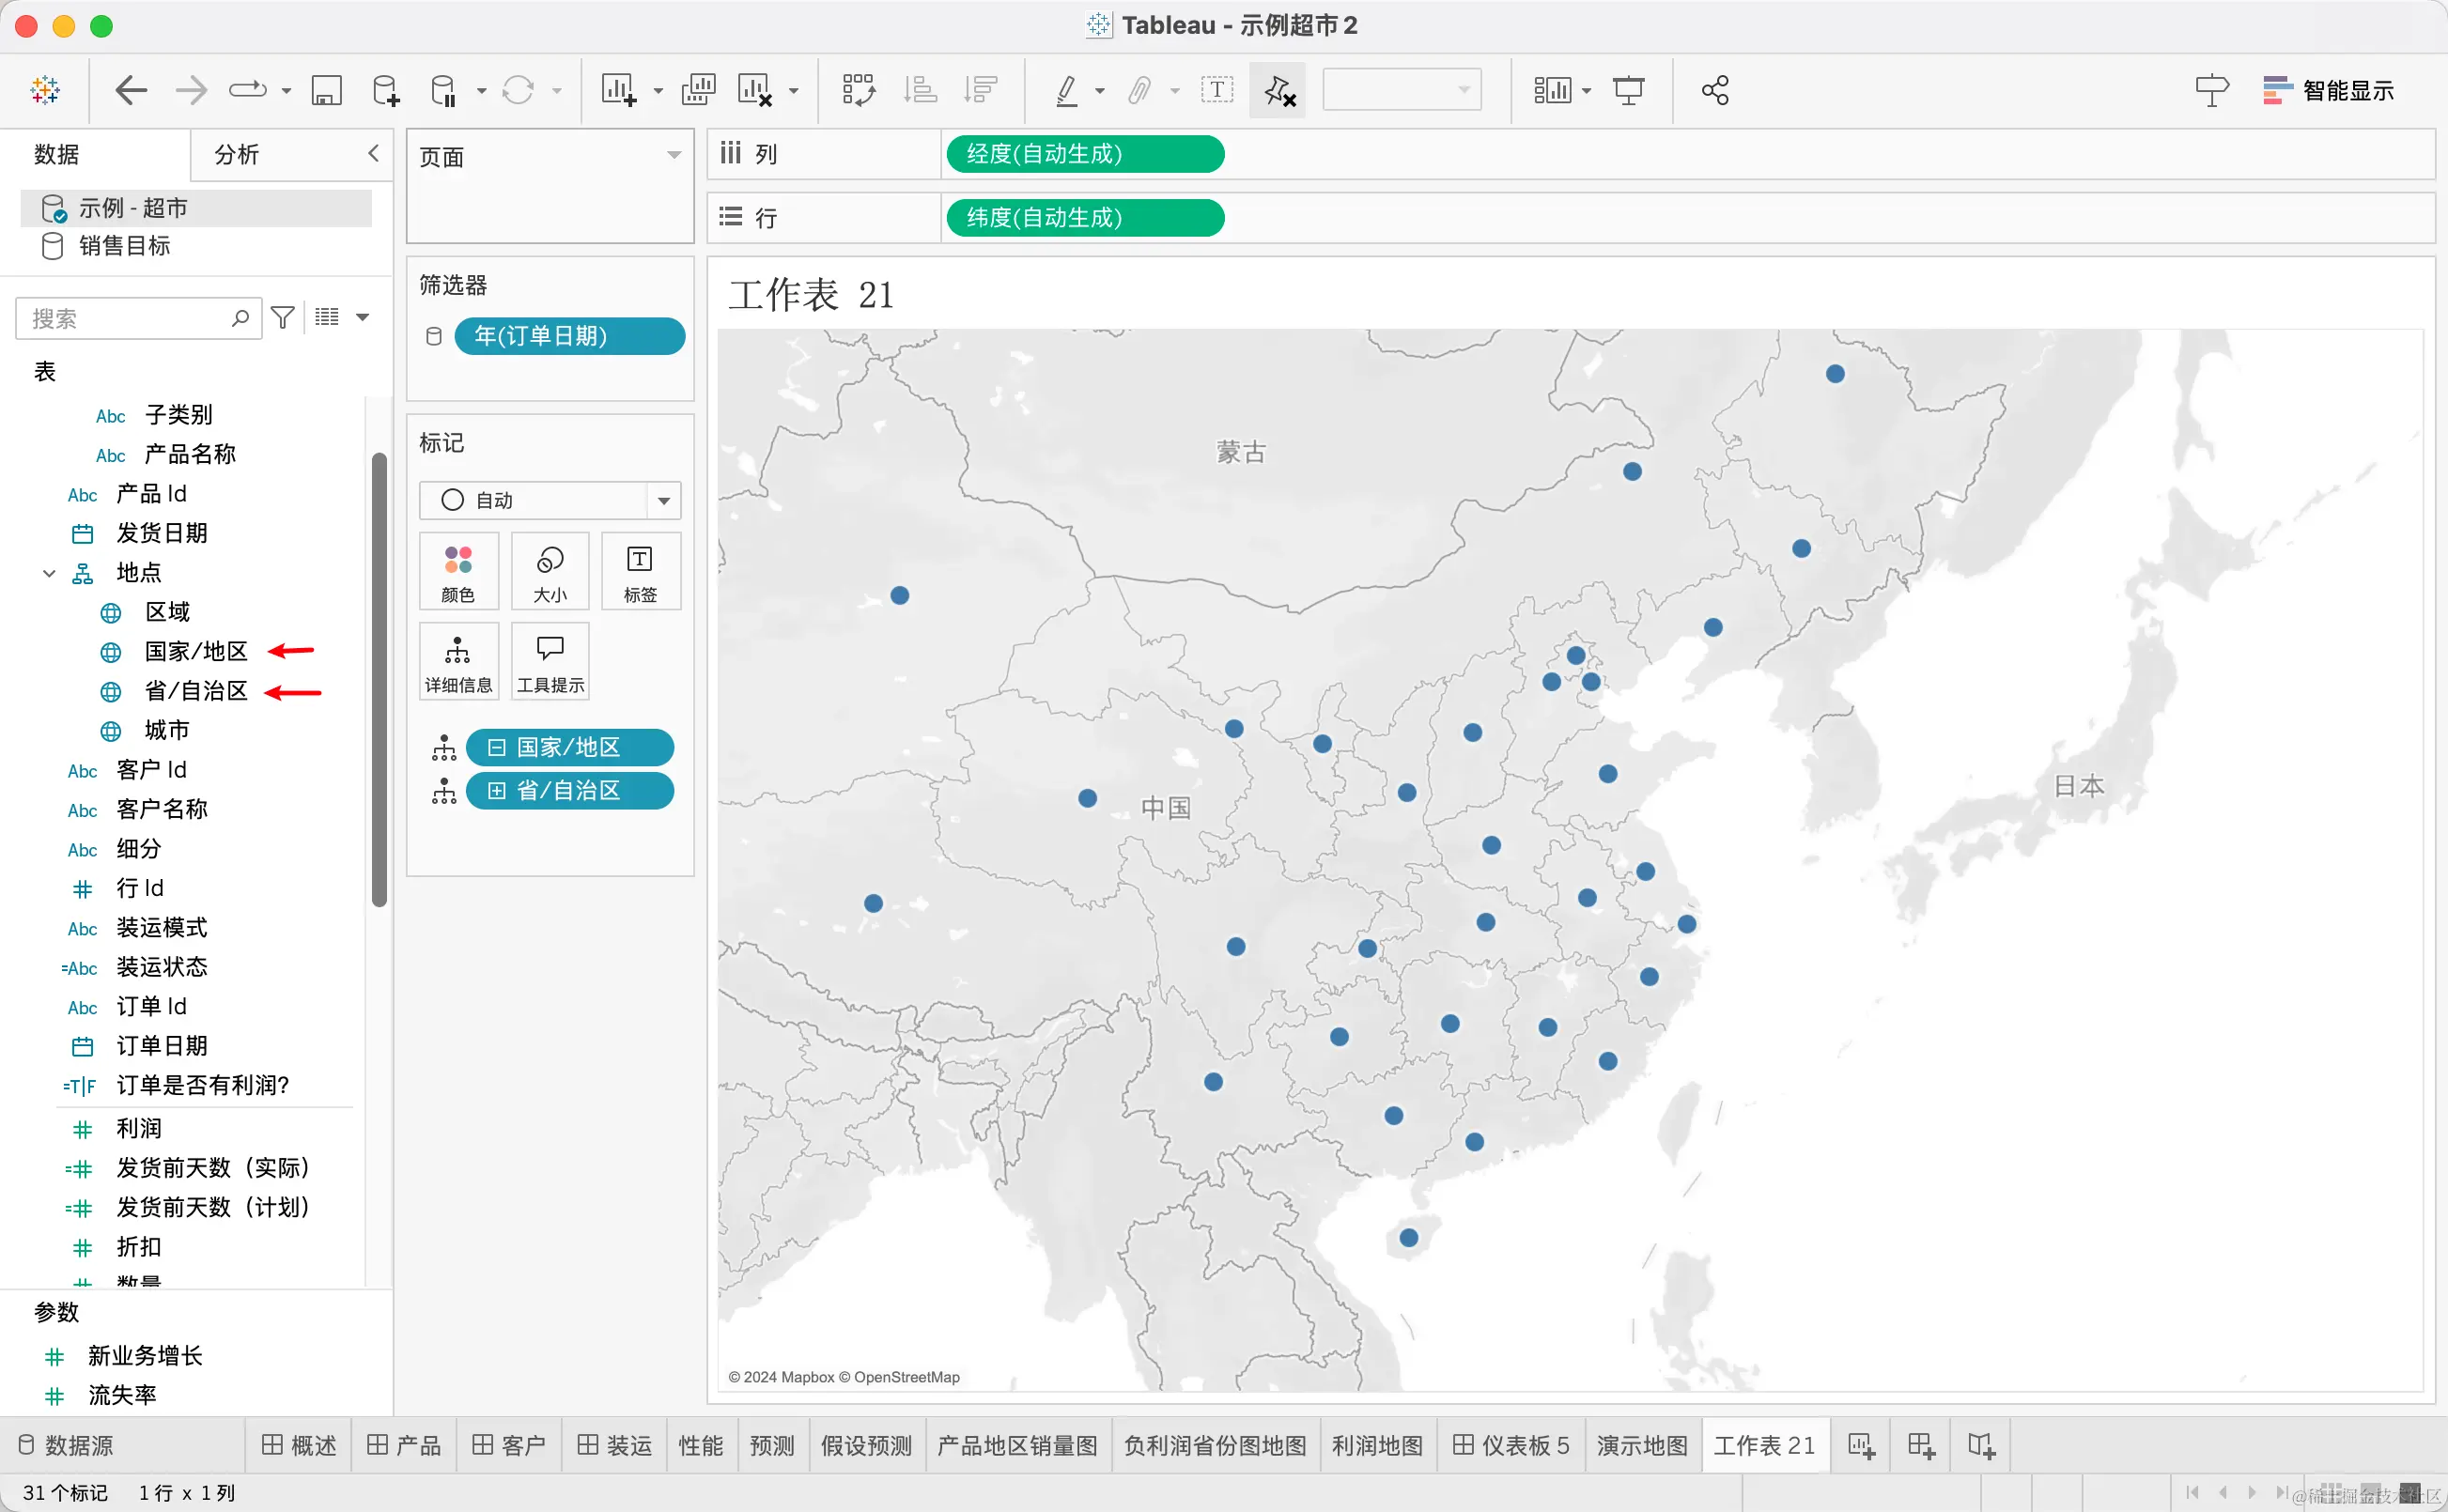2448x1512 pixels.
Task: Open the 颜色 marks card
Action: click(458, 572)
